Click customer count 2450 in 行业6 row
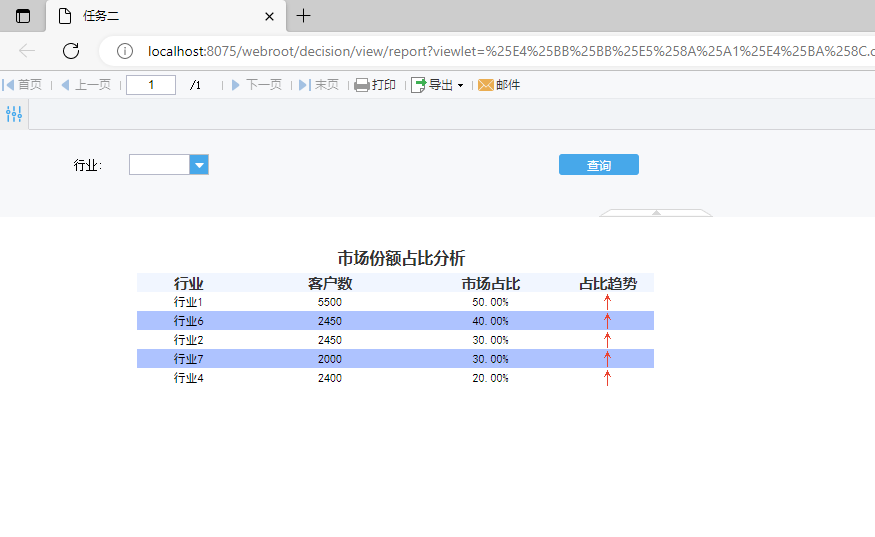The image size is (875, 537). (330, 321)
